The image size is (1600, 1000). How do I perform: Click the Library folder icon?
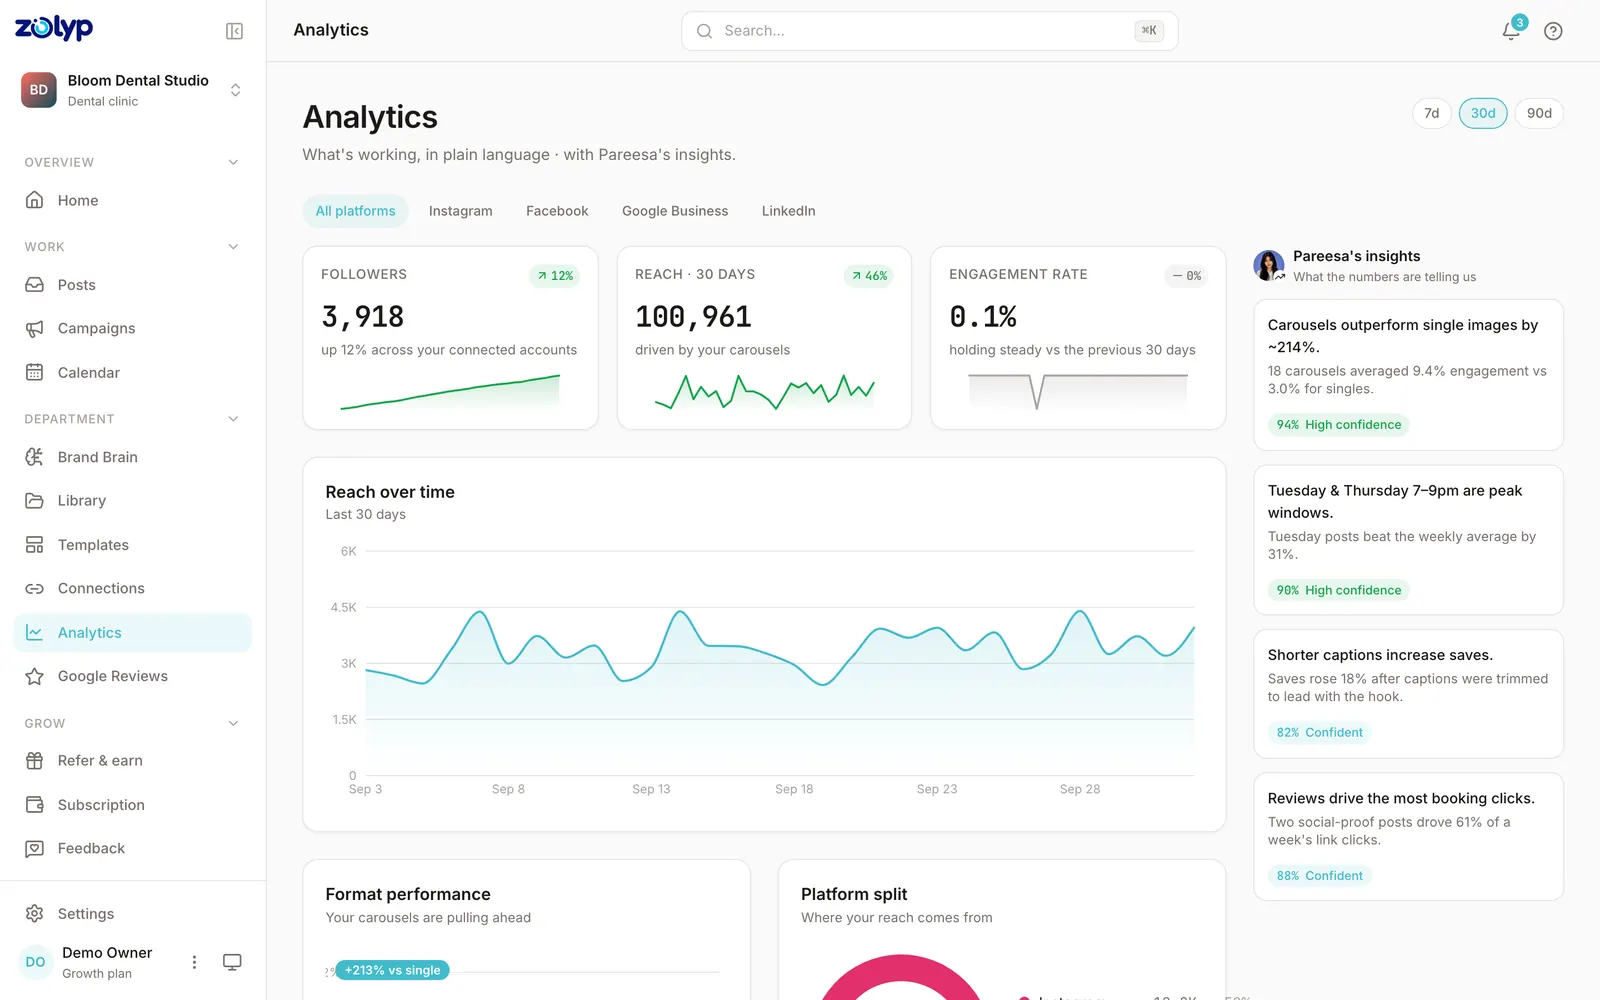click(x=35, y=500)
